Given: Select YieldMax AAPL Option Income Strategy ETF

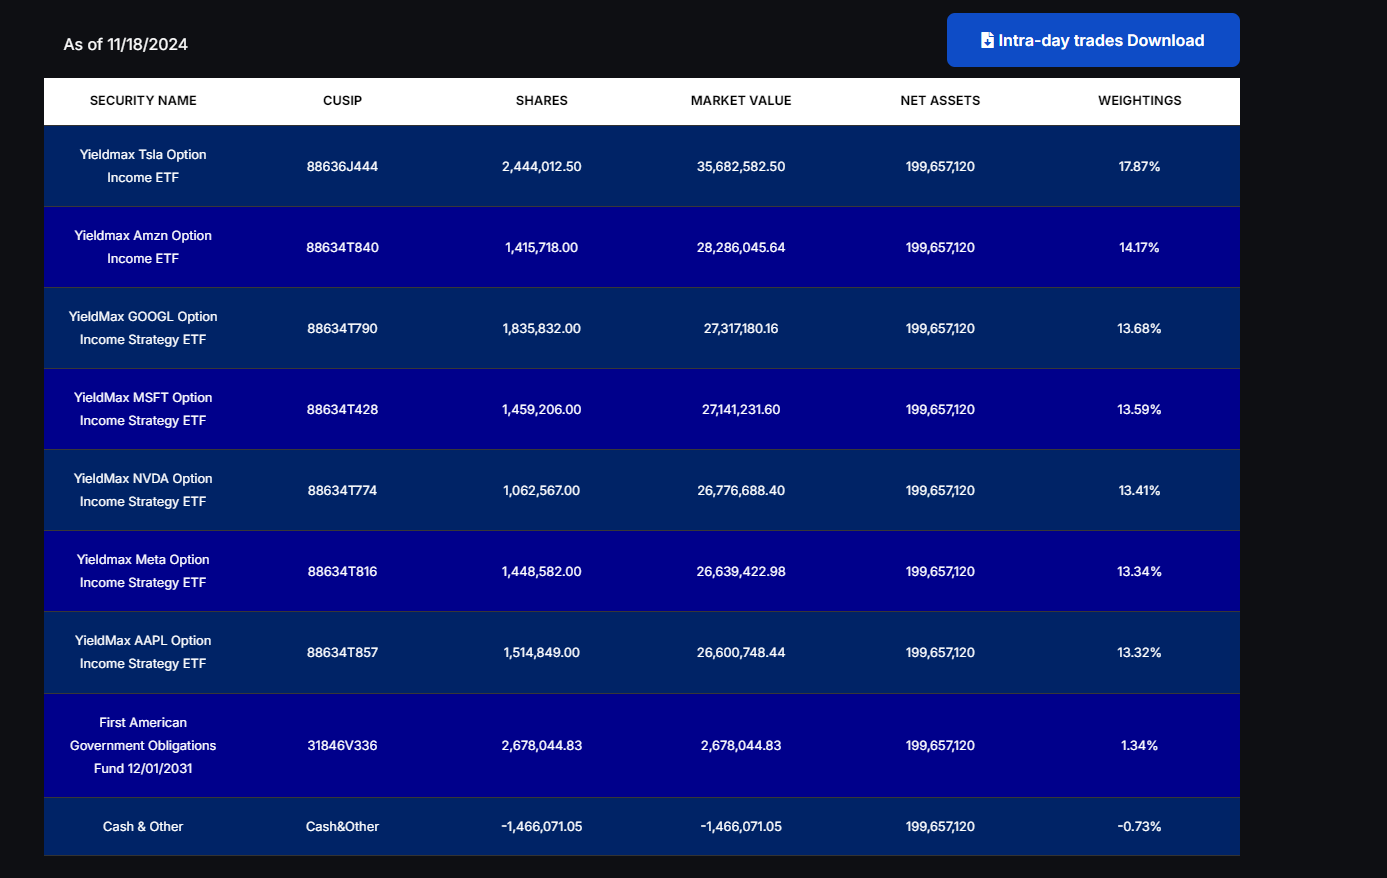Looking at the screenshot, I should coord(143,652).
